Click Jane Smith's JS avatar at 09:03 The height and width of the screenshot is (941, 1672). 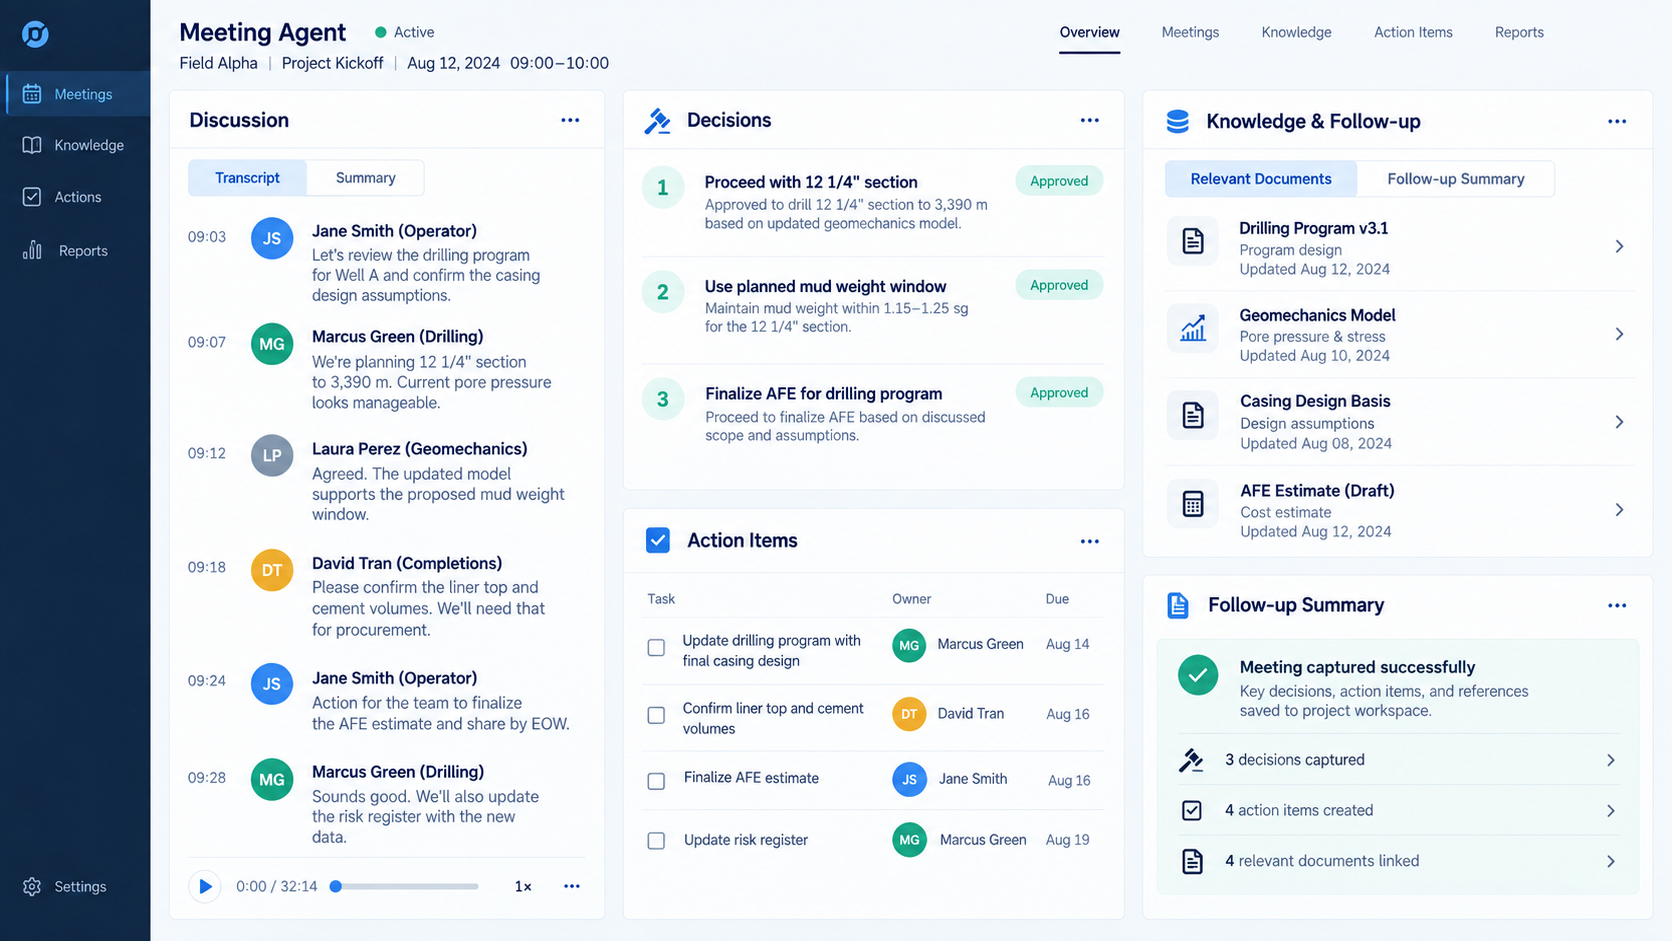(x=272, y=238)
